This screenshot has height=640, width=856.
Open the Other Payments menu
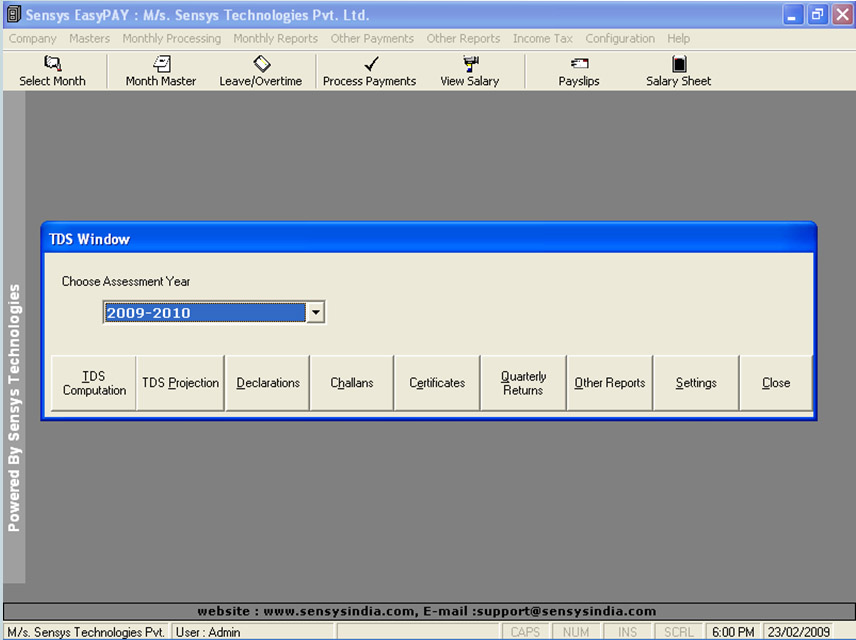372,39
